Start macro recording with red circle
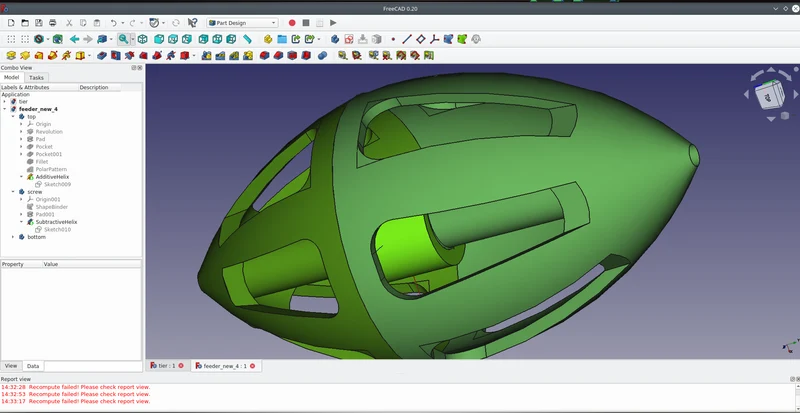Image resolution: width=800 pixels, height=413 pixels. (x=292, y=23)
